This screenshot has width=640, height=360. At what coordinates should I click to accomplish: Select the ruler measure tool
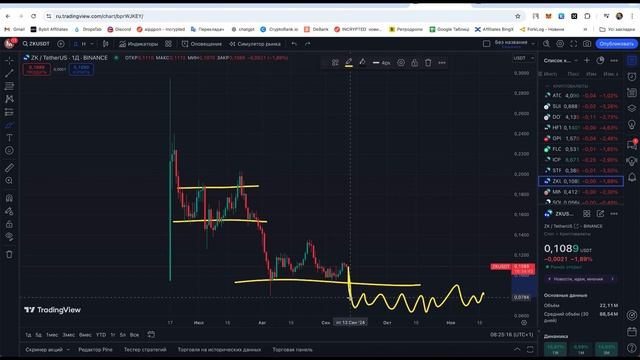tap(9, 168)
